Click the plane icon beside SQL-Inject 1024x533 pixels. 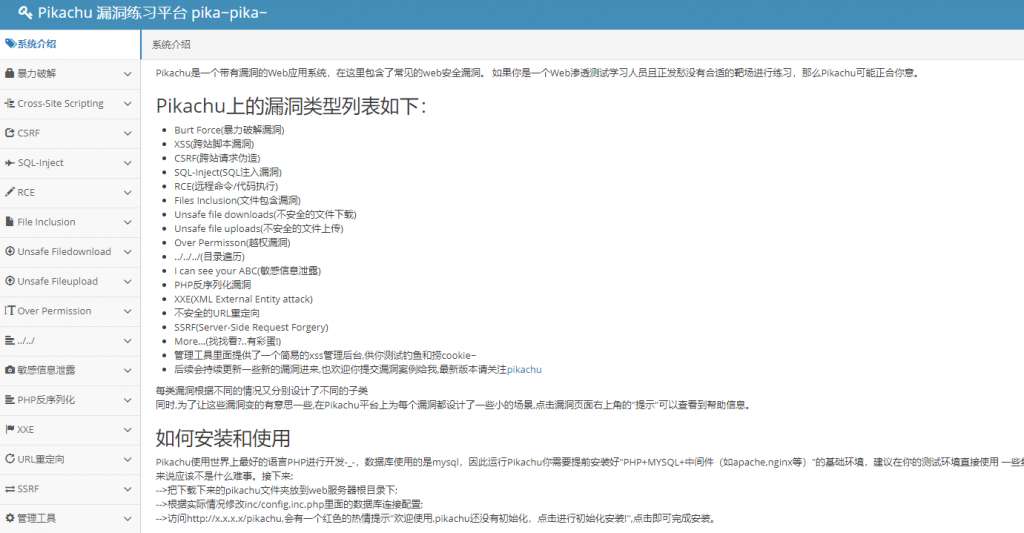[10, 163]
